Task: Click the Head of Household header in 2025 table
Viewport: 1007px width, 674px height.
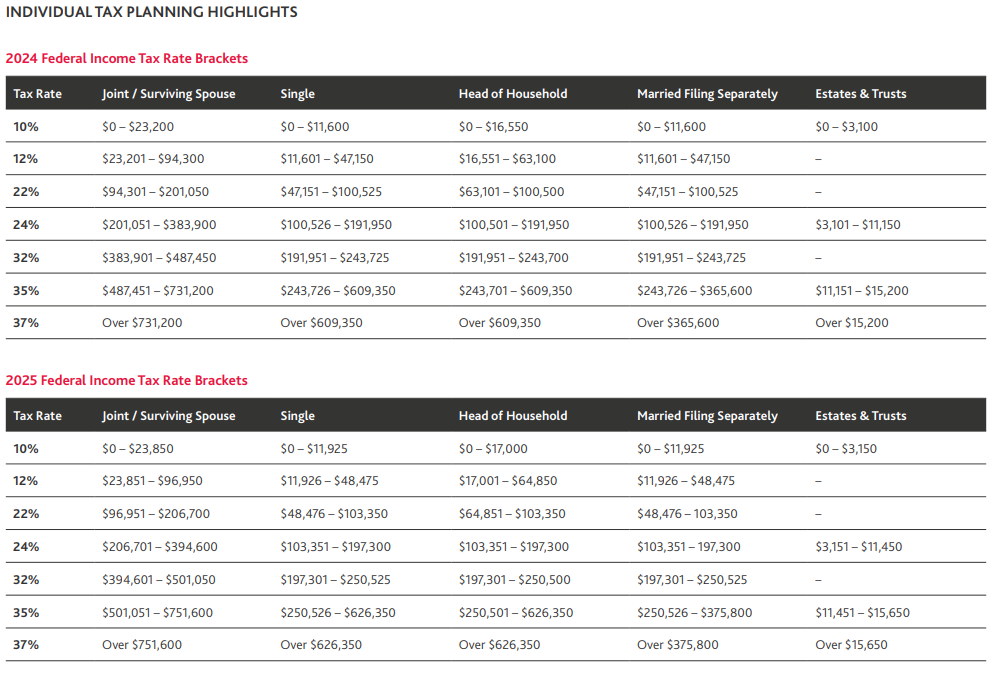Action: pyautogui.click(x=513, y=416)
